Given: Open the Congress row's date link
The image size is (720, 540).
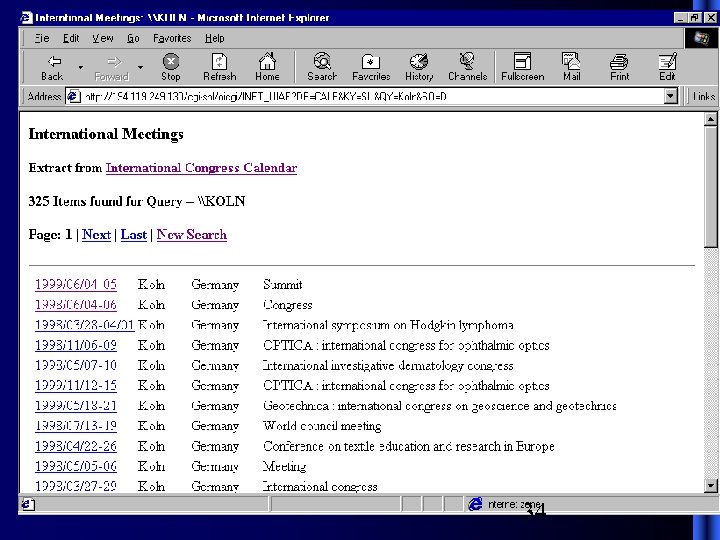Looking at the screenshot, I should tap(76, 305).
